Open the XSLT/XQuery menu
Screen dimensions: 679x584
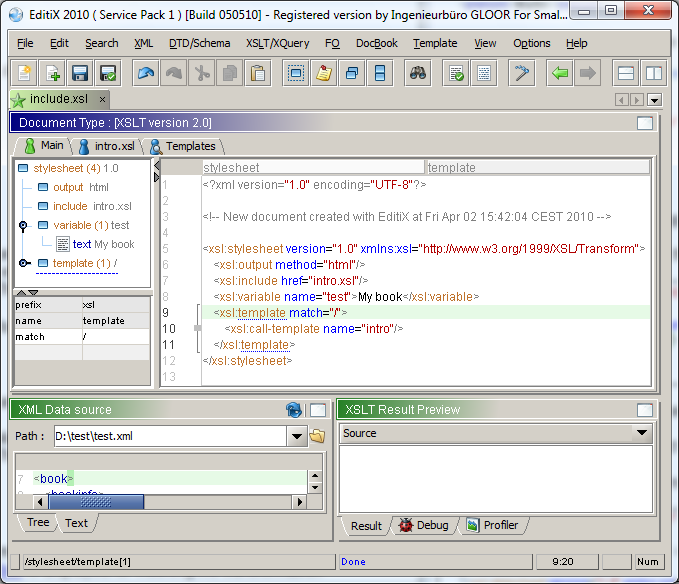pyautogui.click(x=276, y=43)
